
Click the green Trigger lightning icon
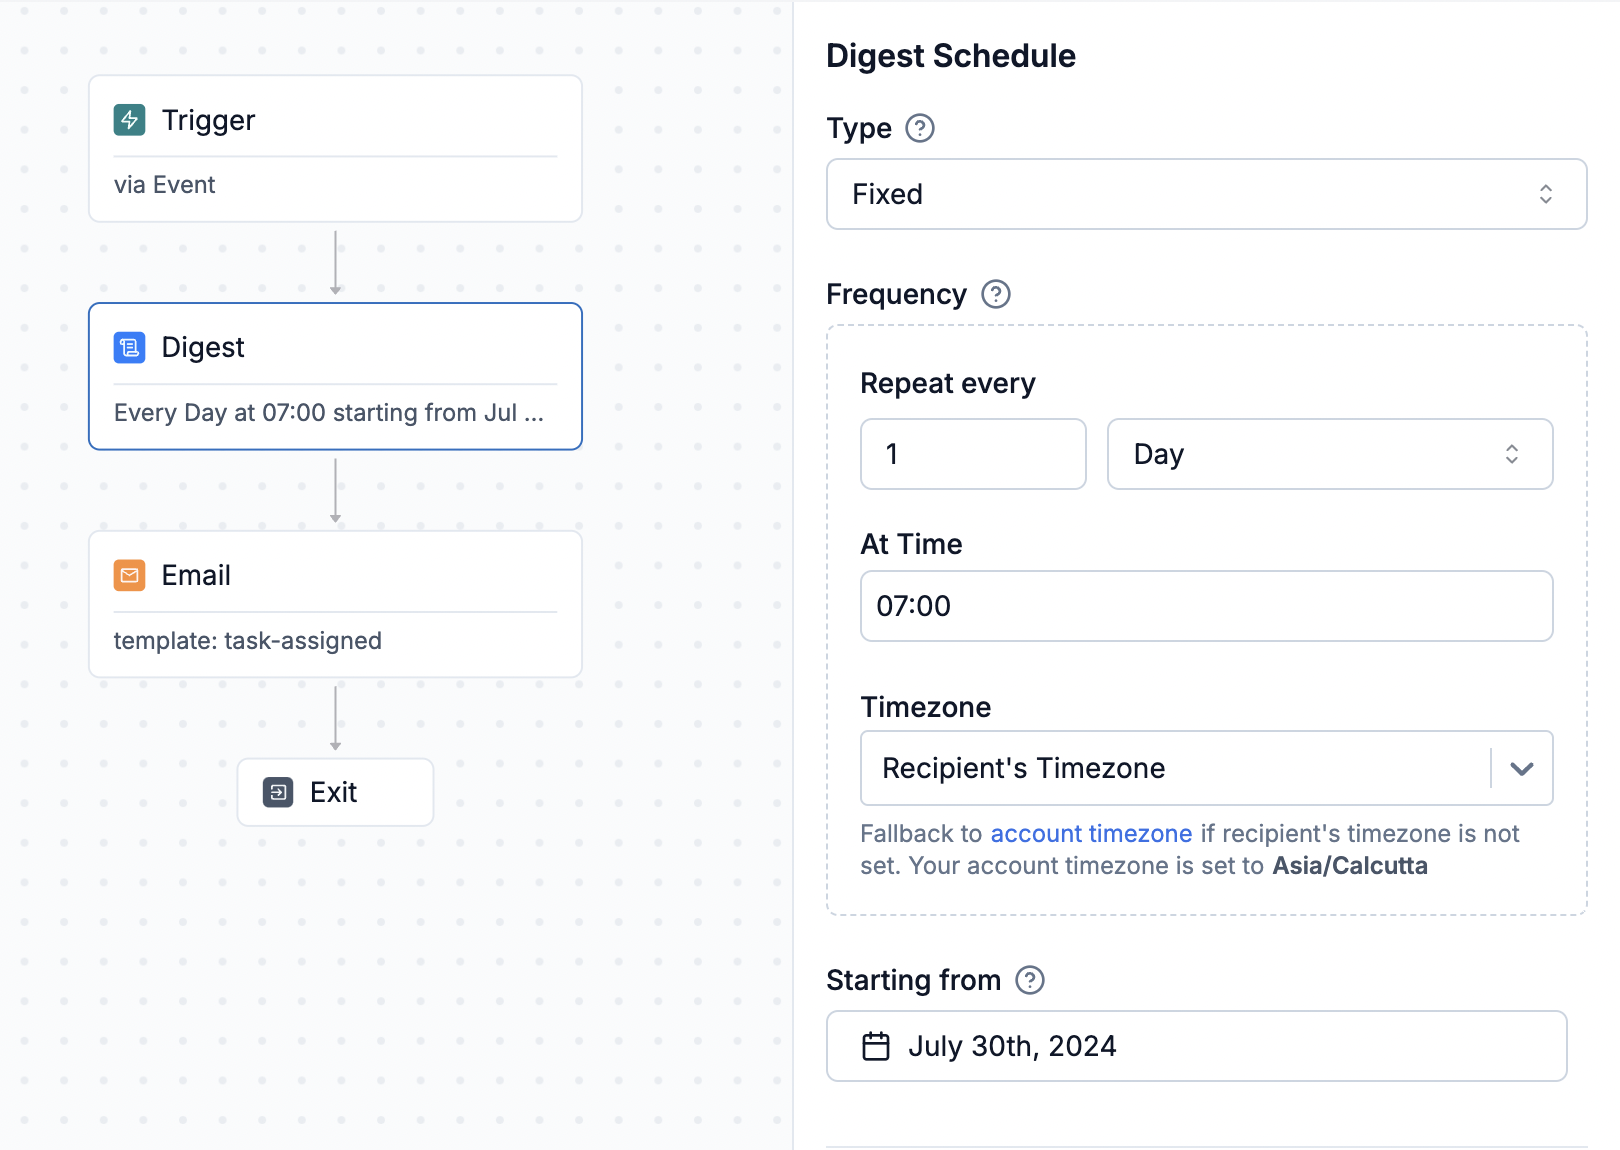pyautogui.click(x=130, y=120)
